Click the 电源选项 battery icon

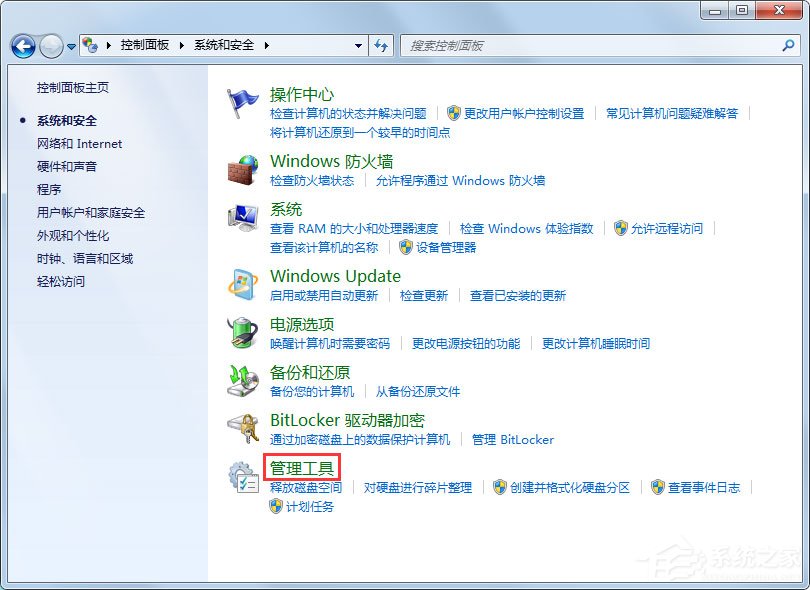243,334
